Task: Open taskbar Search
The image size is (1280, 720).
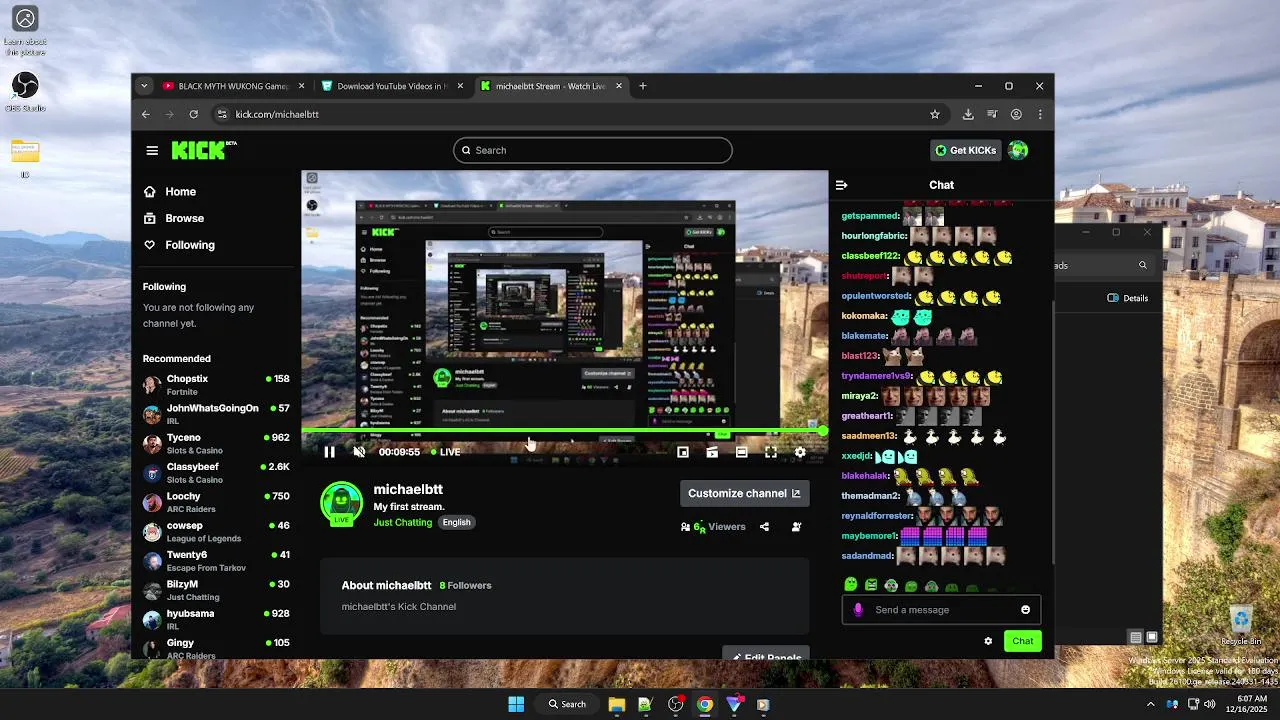Action: point(567,704)
